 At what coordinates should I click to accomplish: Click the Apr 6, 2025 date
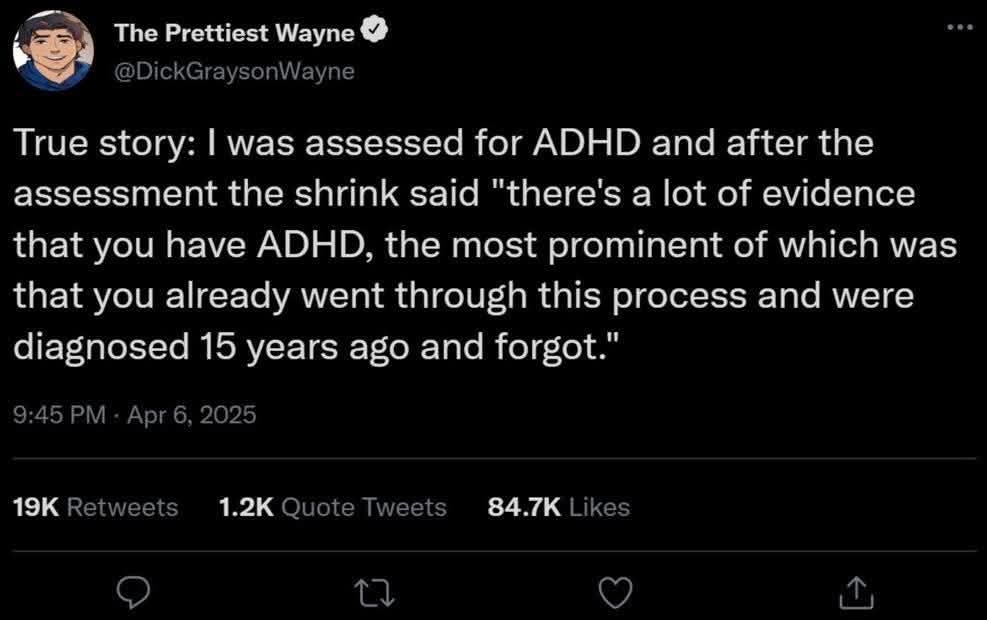[193, 414]
